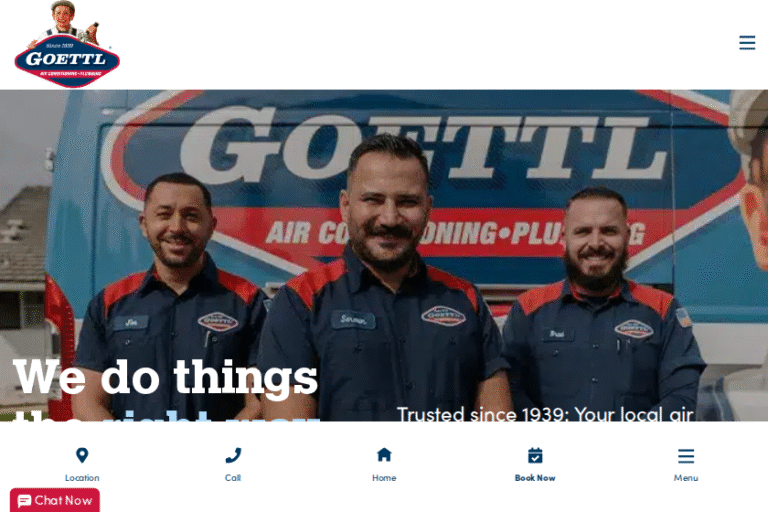Expand the Menu label in bottom navigation

click(686, 478)
